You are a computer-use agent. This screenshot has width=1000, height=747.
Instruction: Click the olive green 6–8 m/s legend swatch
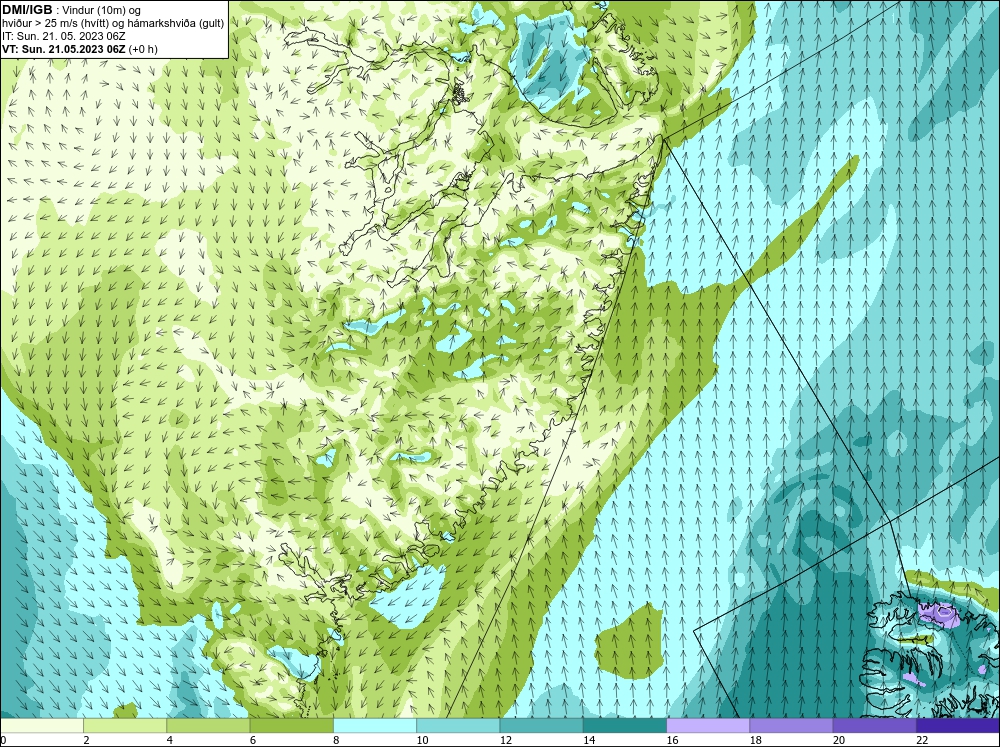[291, 725]
